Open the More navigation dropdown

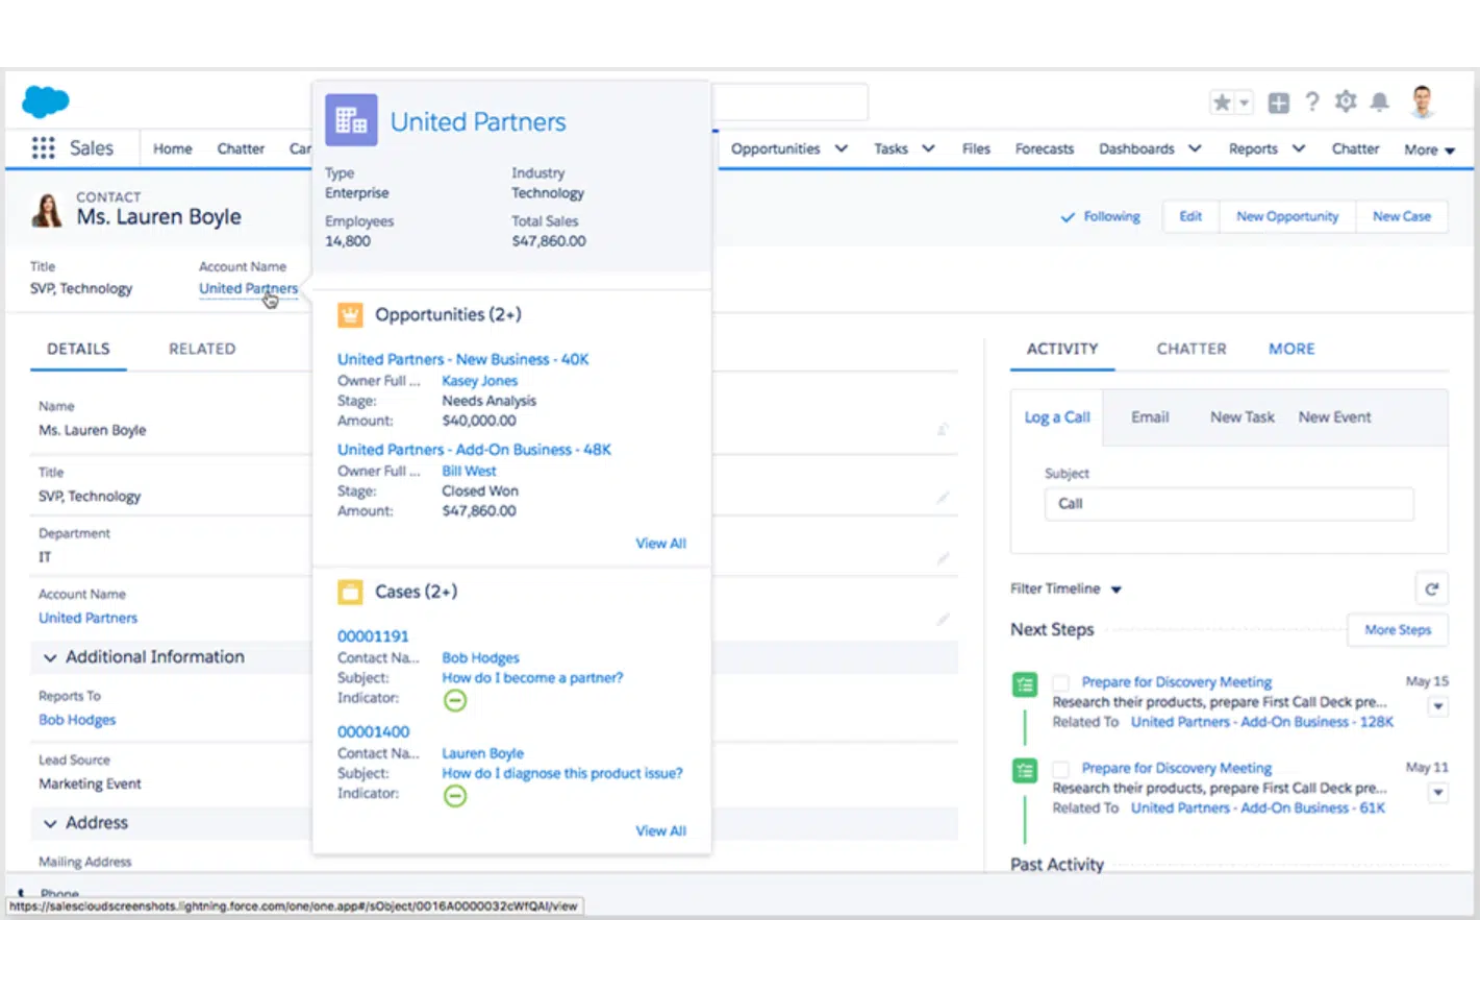click(1428, 149)
